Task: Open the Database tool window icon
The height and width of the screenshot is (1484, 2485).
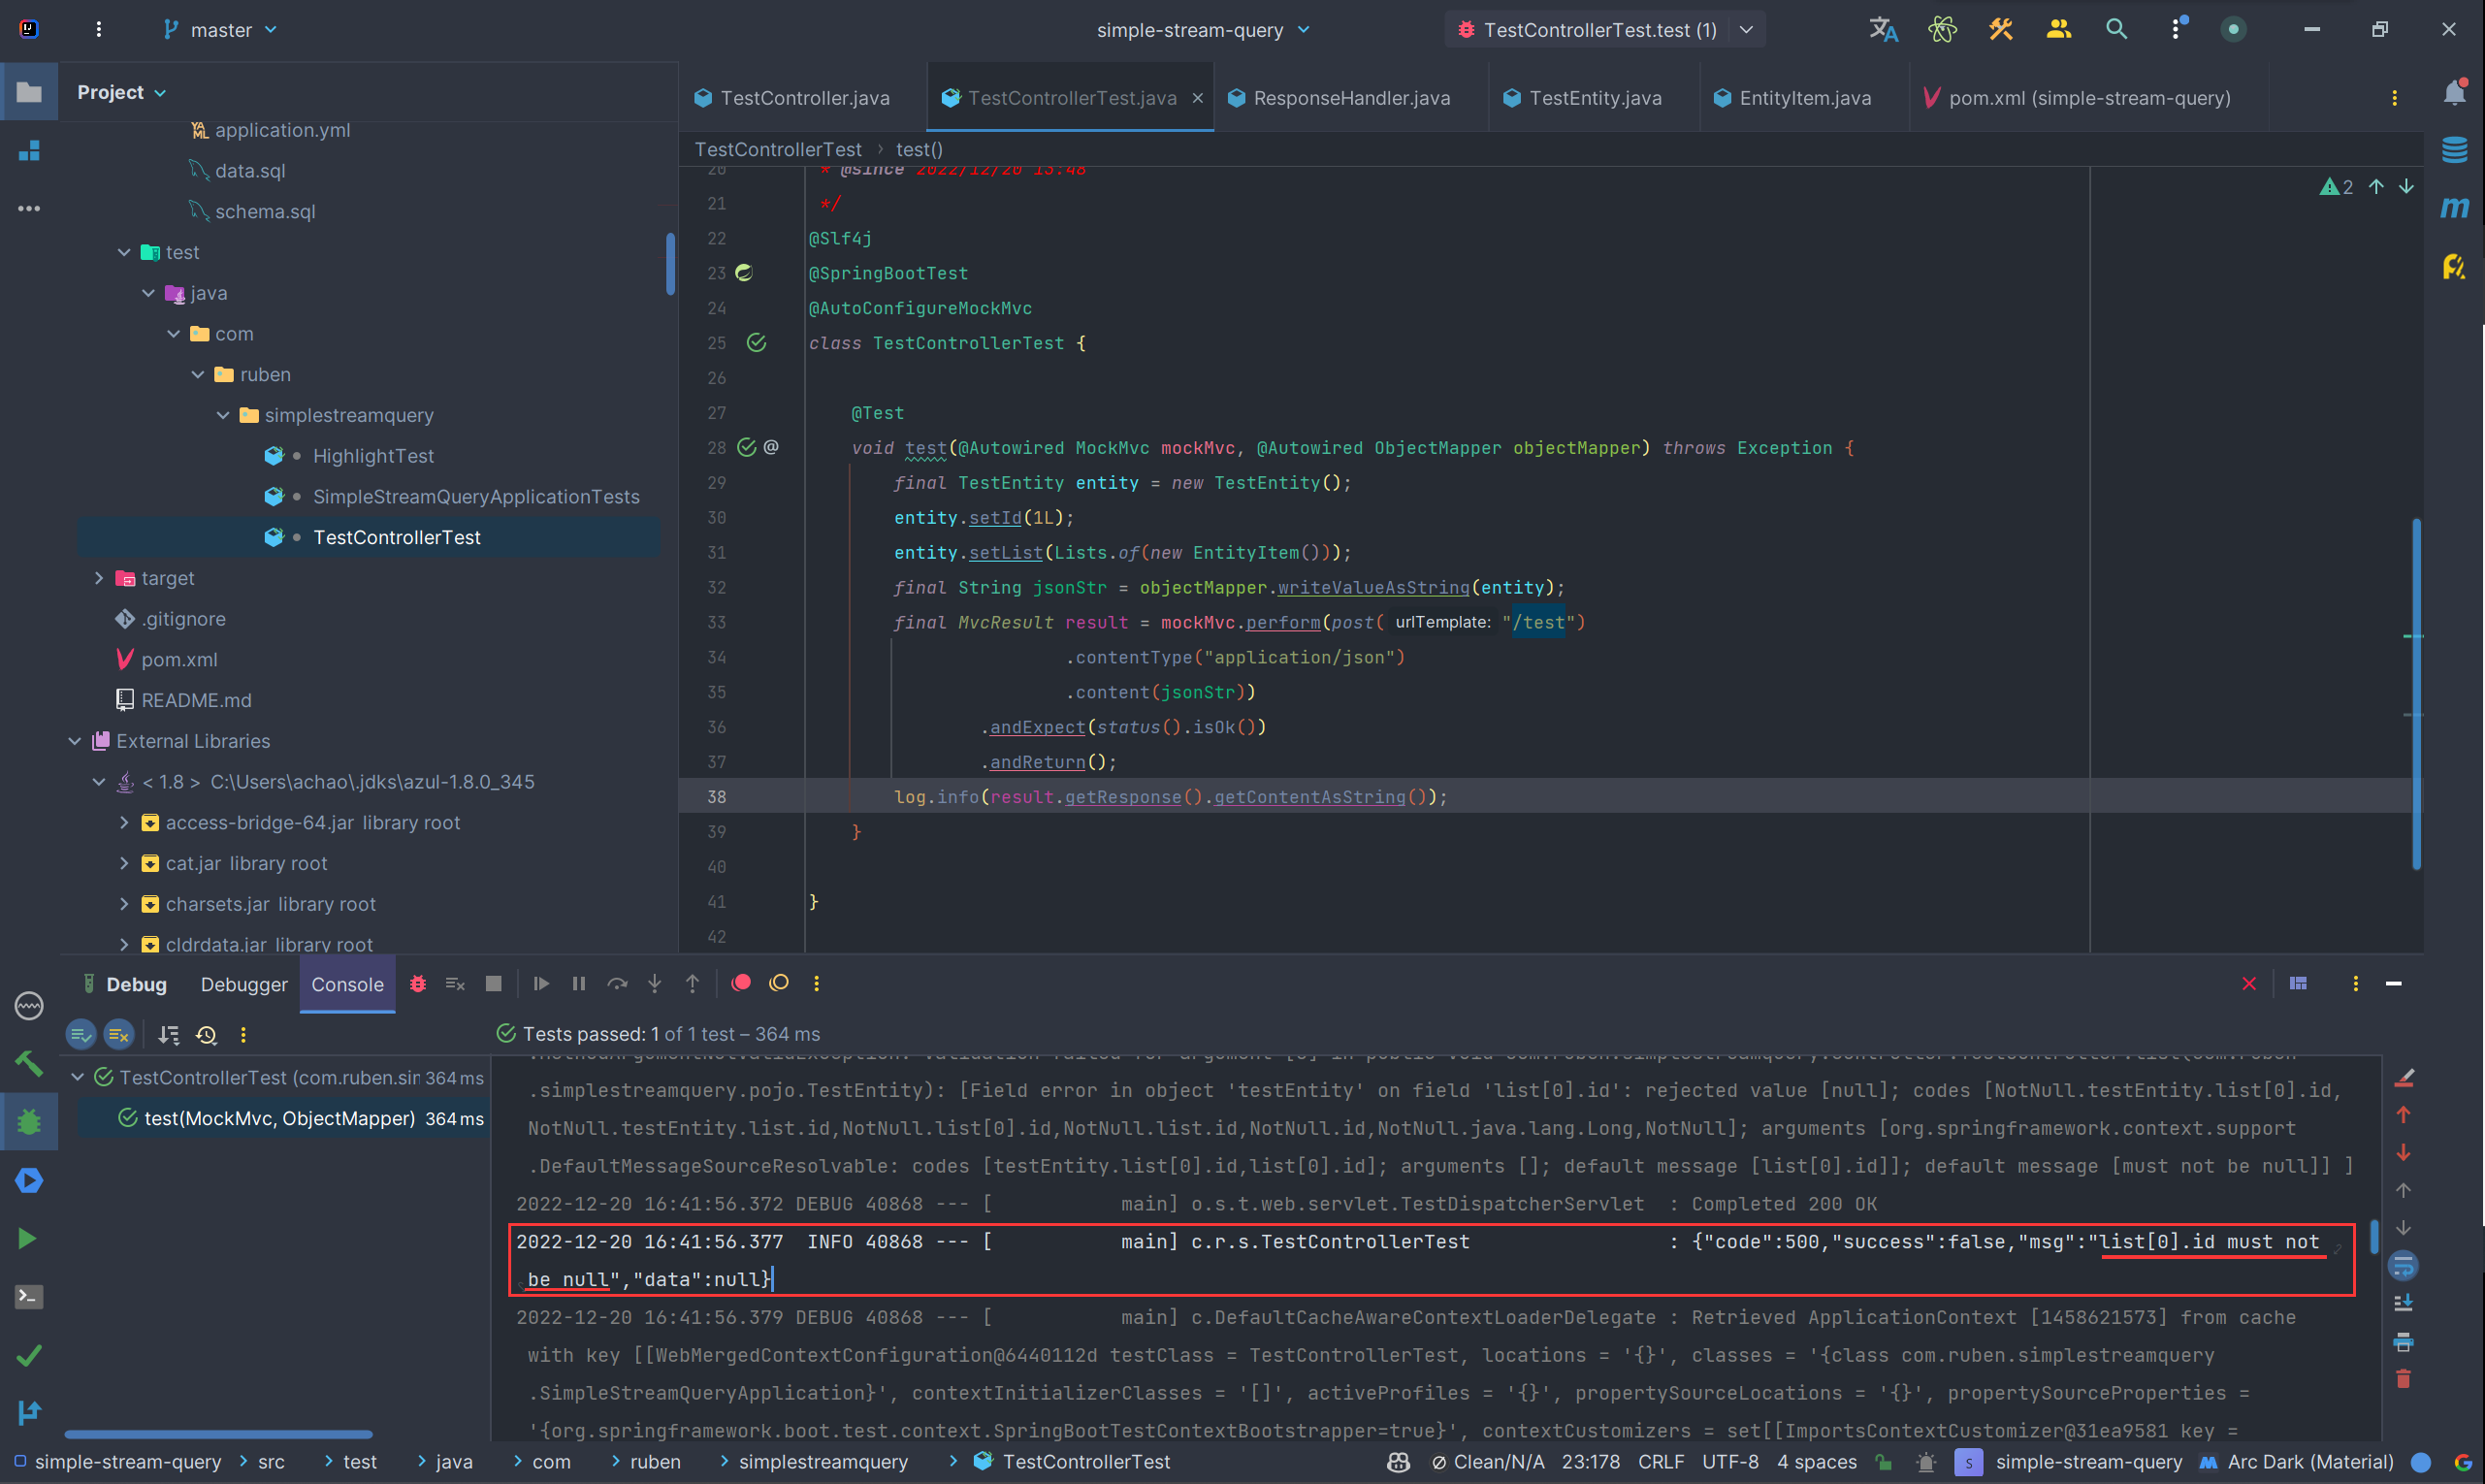Action: pos(2455,150)
